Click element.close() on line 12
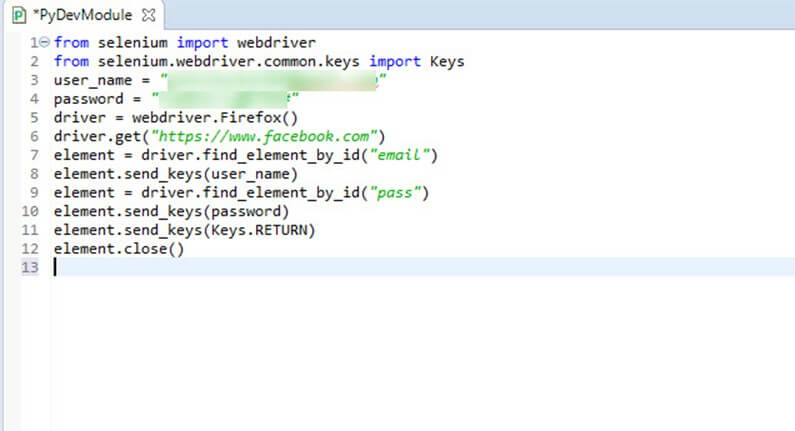Image resolution: width=795 pixels, height=431 pixels. (x=119, y=249)
